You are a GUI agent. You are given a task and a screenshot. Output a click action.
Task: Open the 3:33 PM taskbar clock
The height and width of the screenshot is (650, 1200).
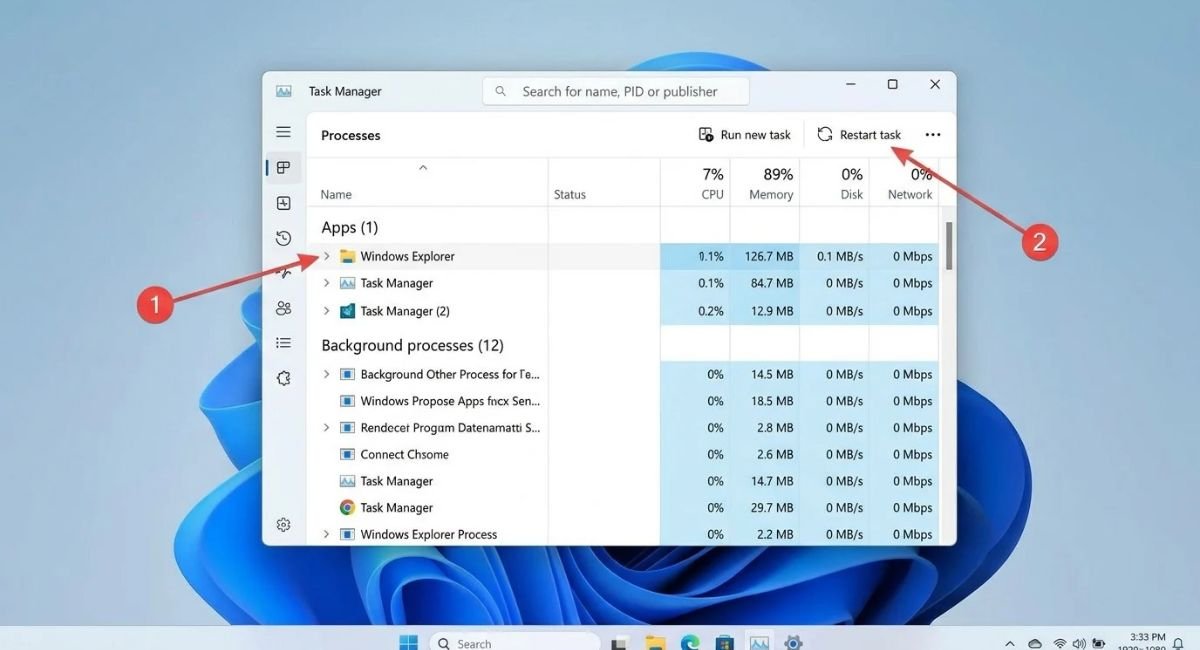point(1147,637)
